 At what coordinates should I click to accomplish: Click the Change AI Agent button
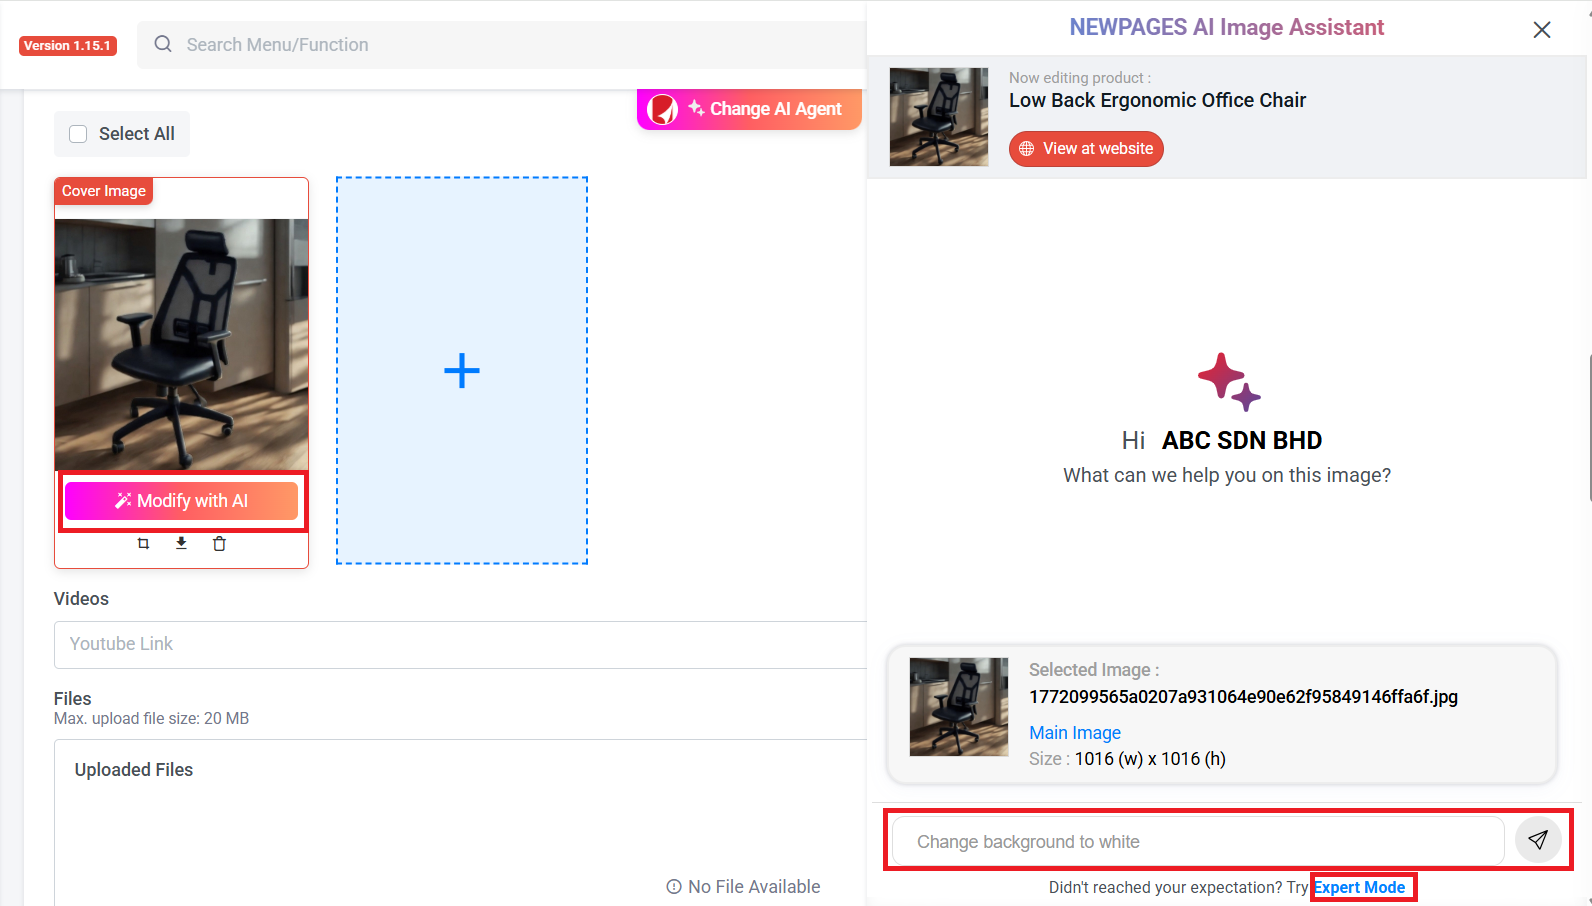click(x=749, y=109)
